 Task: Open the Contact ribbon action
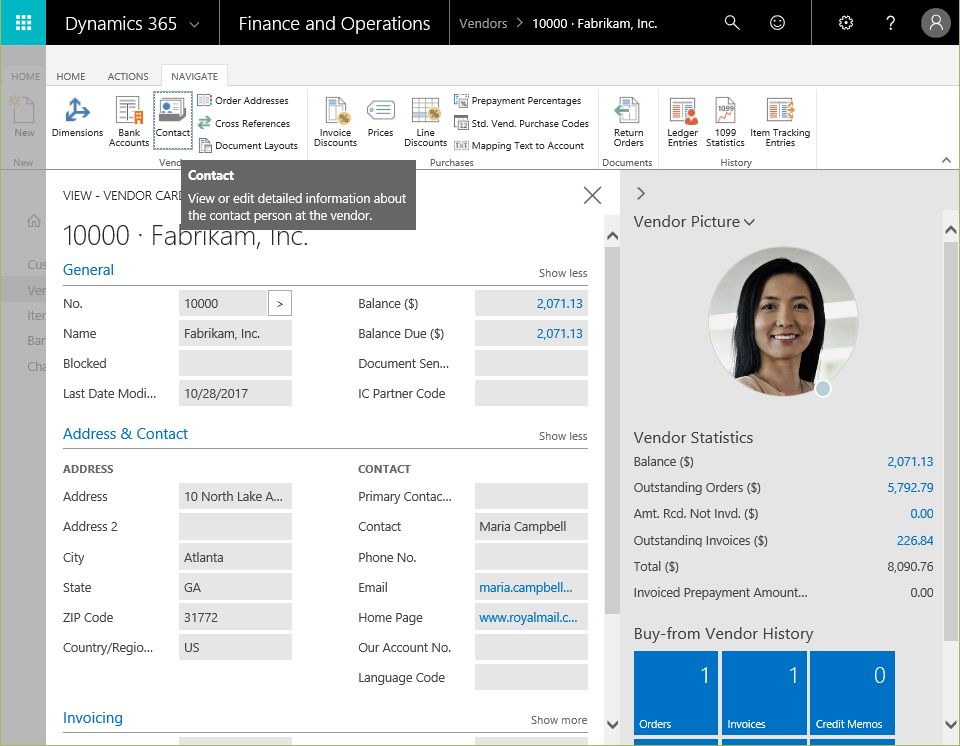tap(173, 120)
